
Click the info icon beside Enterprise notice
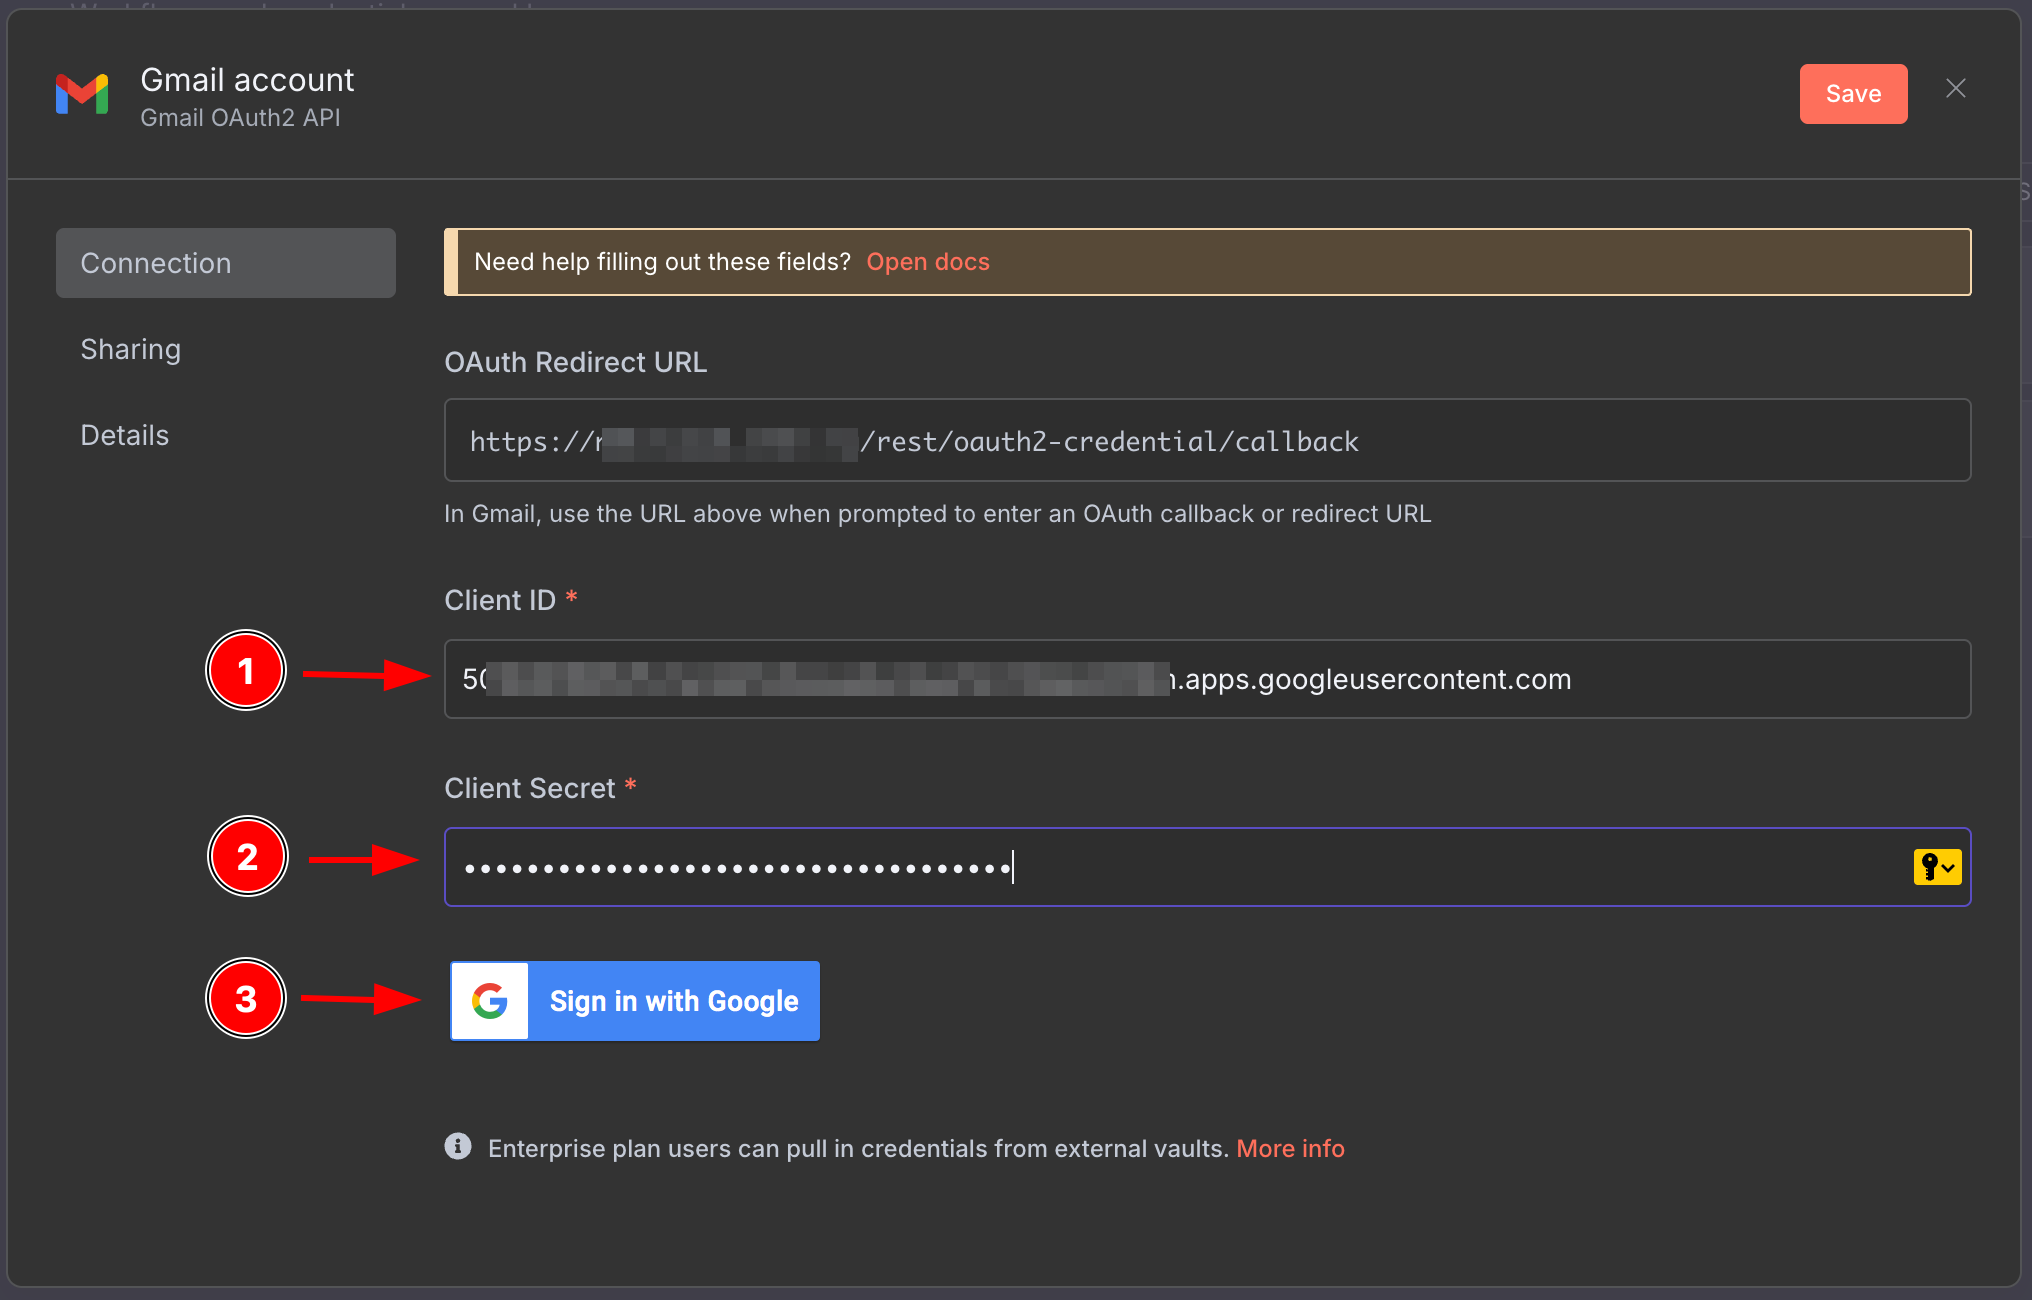tap(458, 1146)
